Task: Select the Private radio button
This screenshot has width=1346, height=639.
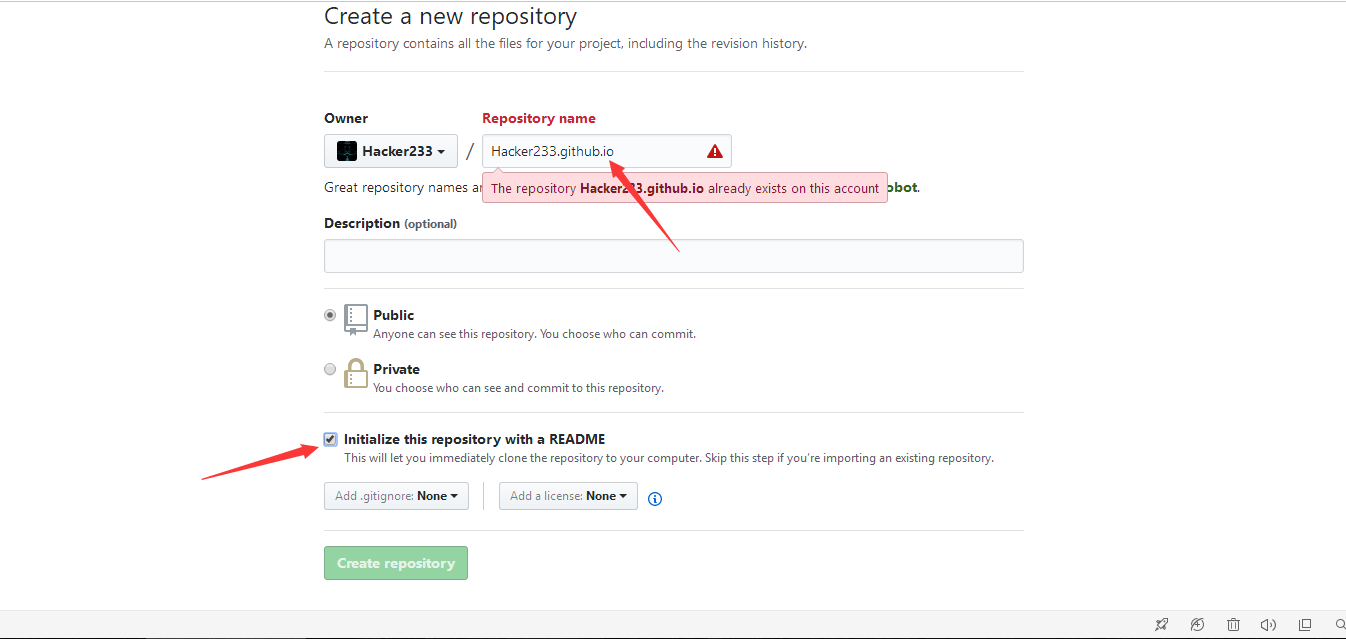Action: [330, 369]
